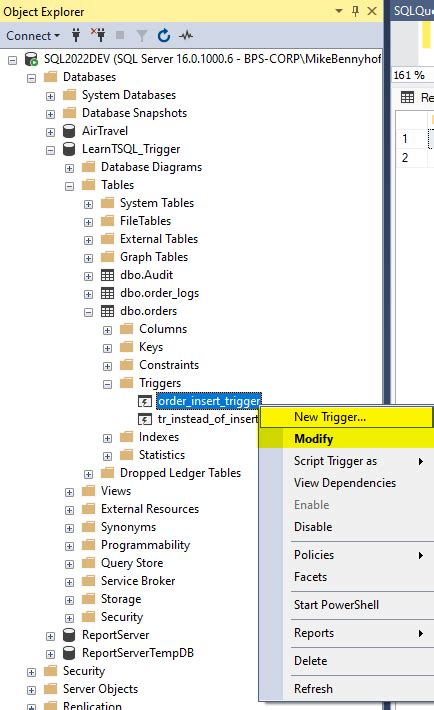Viewport: 434px width, 710px height.
Task: Open the Script Trigger as submenu
Action: [347, 461]
